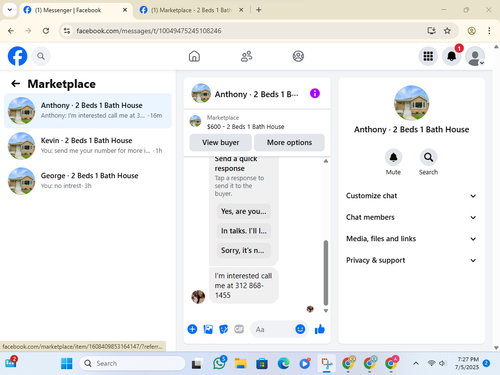Show hidden system tray icons chevron
The height and width of the screenshot is (375, 500).
coord(416,363)
